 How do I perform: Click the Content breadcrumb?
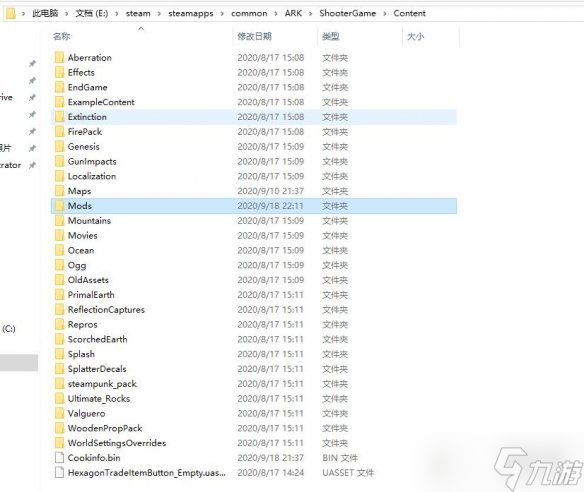click(x=409, y=13)
